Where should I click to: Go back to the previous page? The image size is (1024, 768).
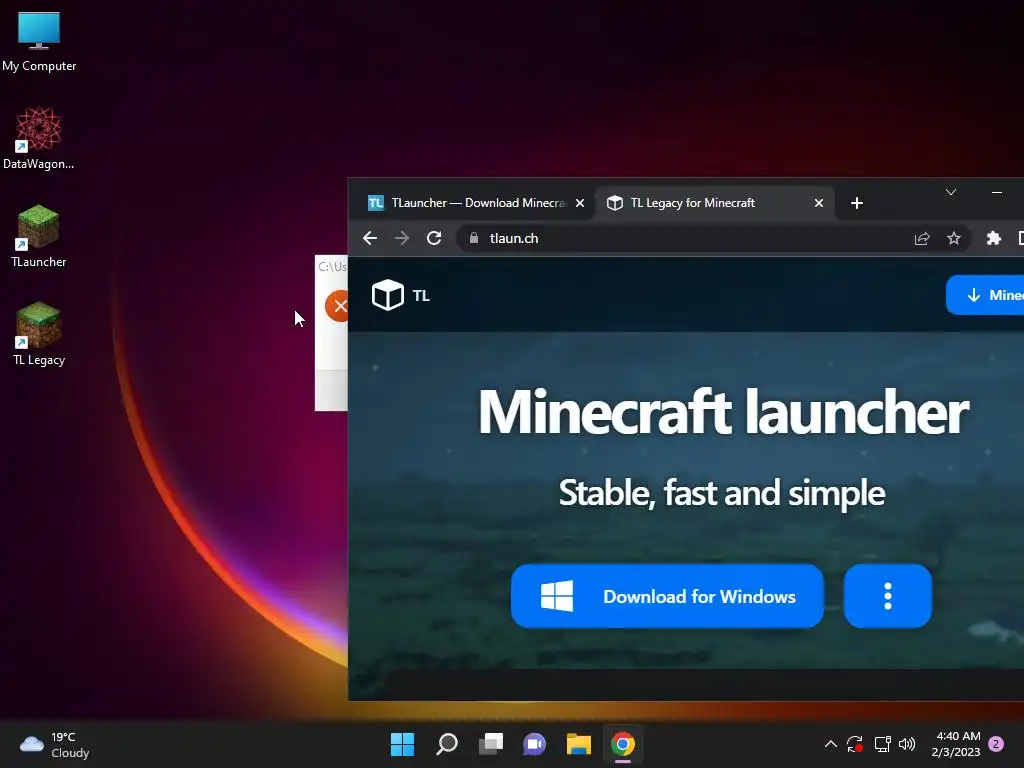[x=370, y=238]
